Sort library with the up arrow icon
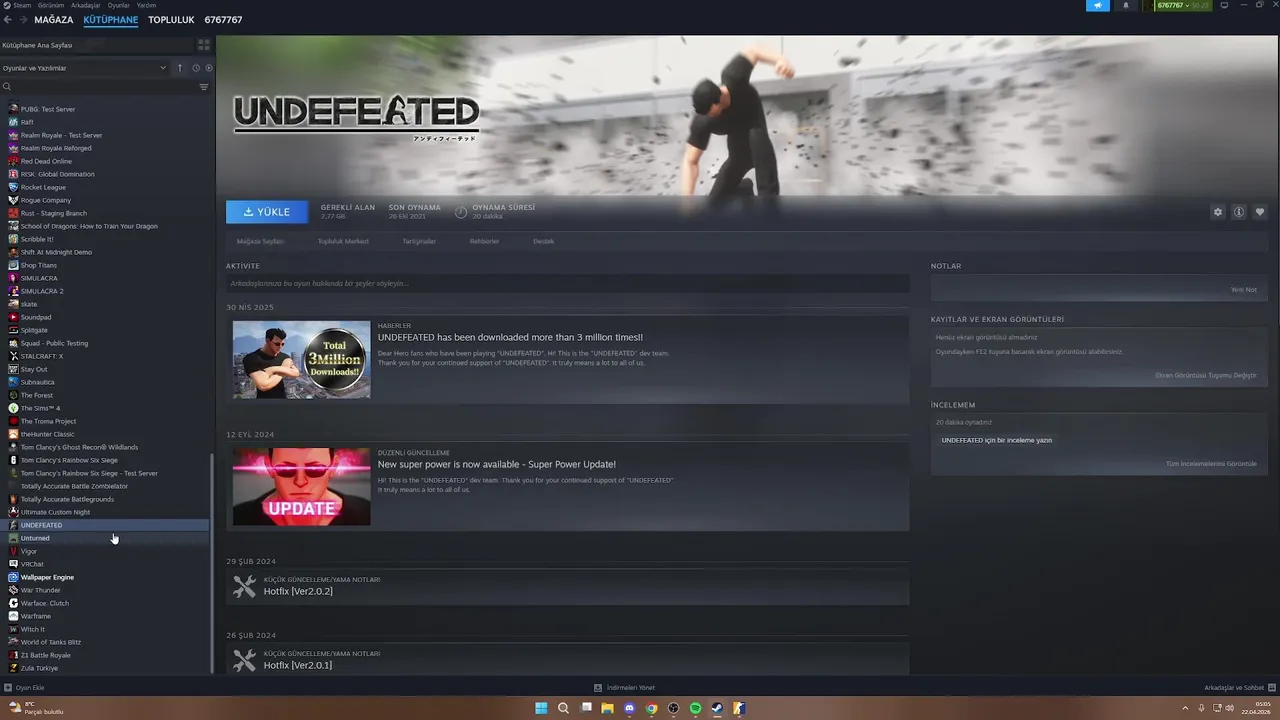1280x720 pixels. pos(180,68)
